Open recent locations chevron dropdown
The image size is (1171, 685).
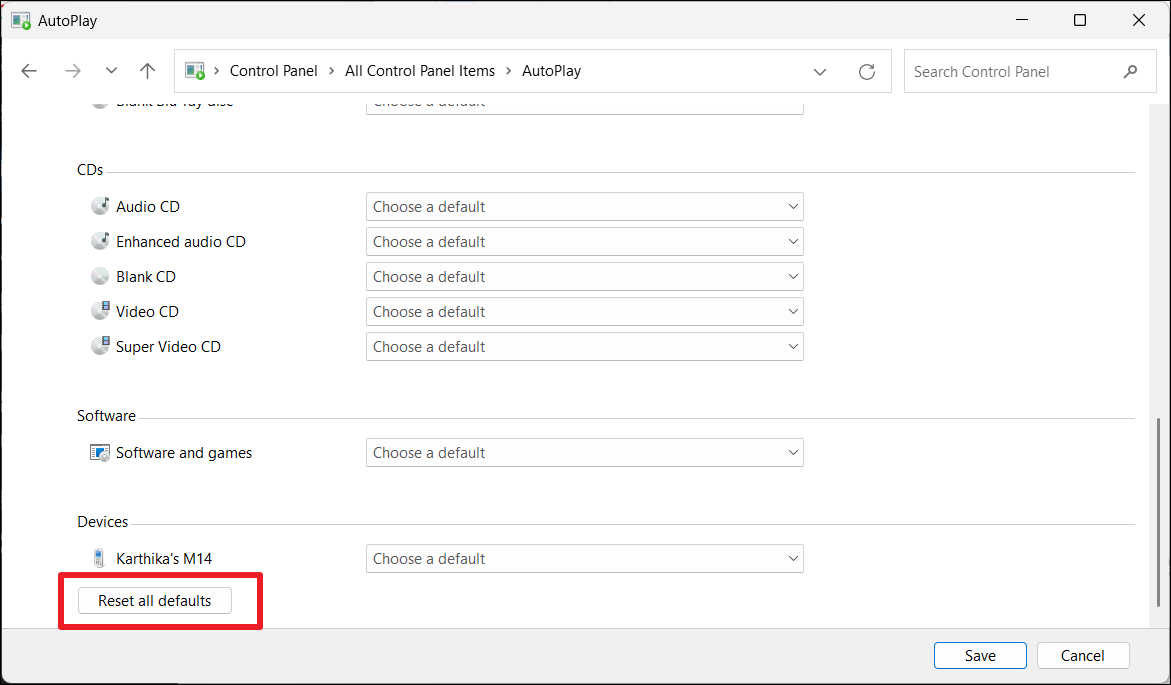tap(111, 71)
